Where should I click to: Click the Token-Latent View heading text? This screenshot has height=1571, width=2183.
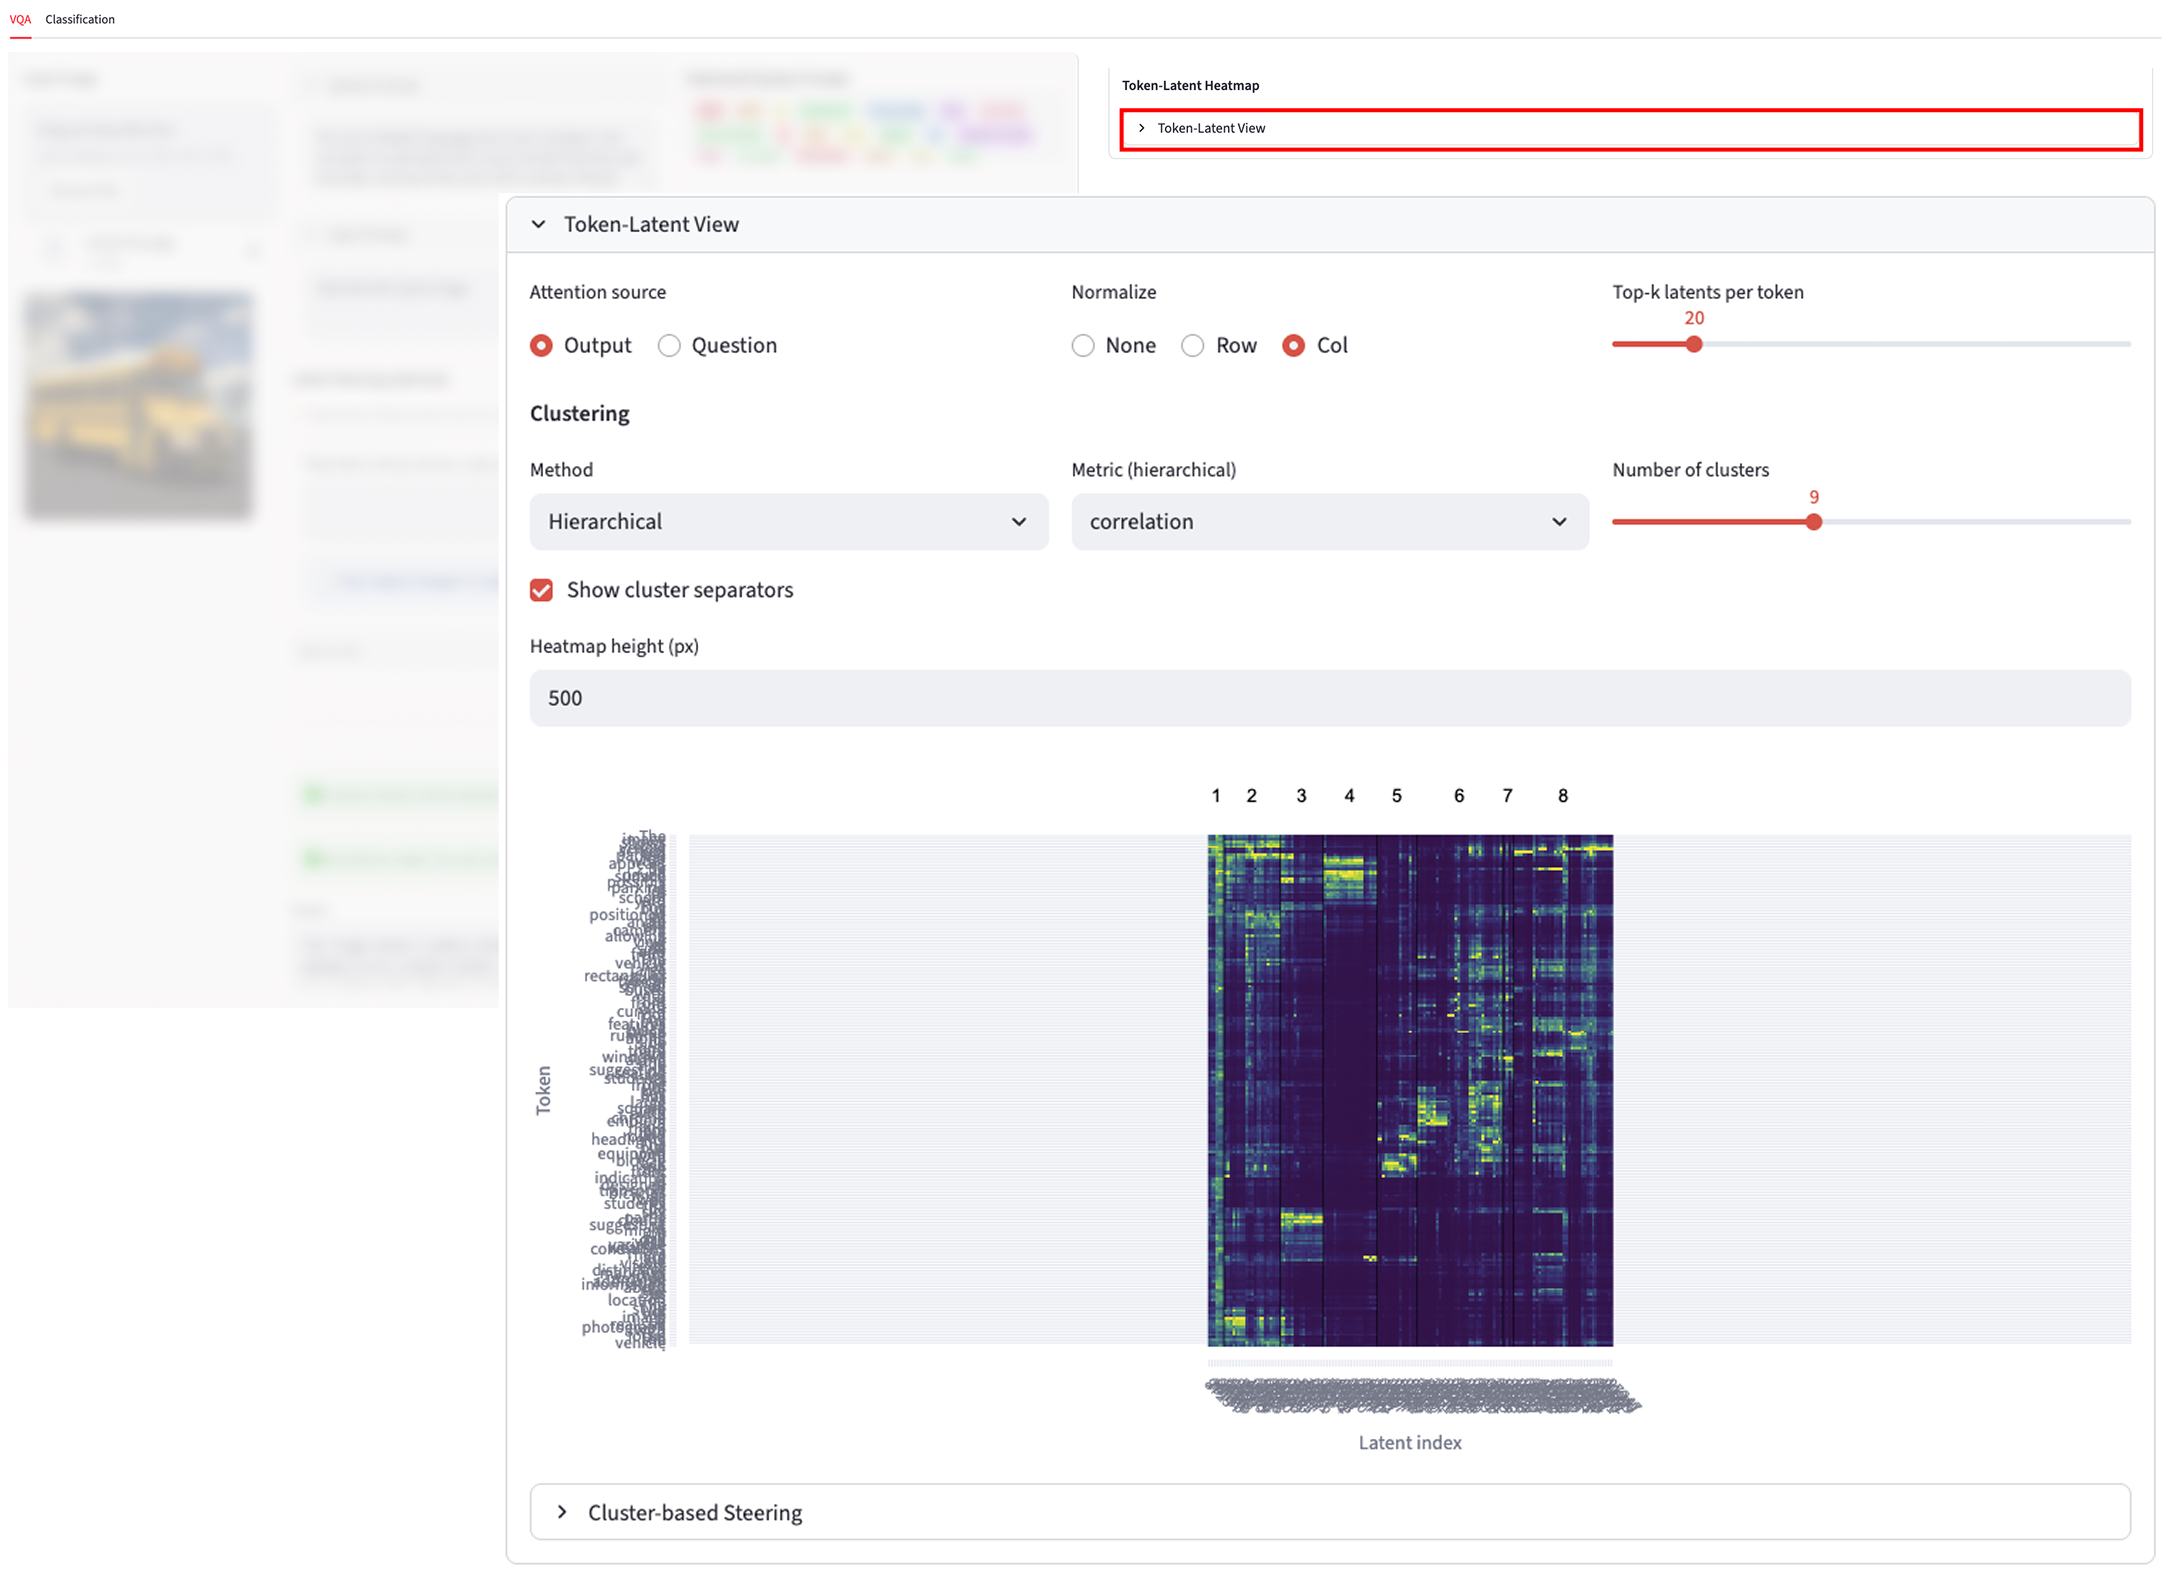pyautogui.click(x=652, y=224)
